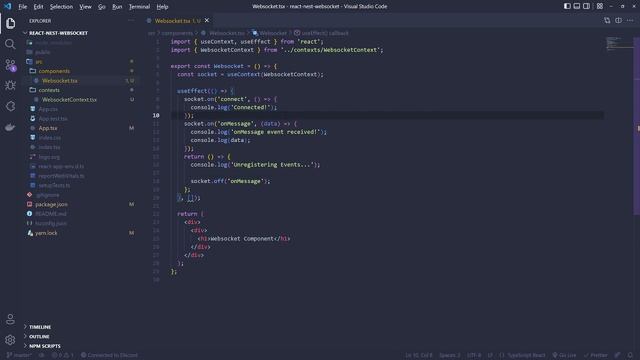Open the Accounts icon in activity bar
640x360 pixels.
pos(10,319)
